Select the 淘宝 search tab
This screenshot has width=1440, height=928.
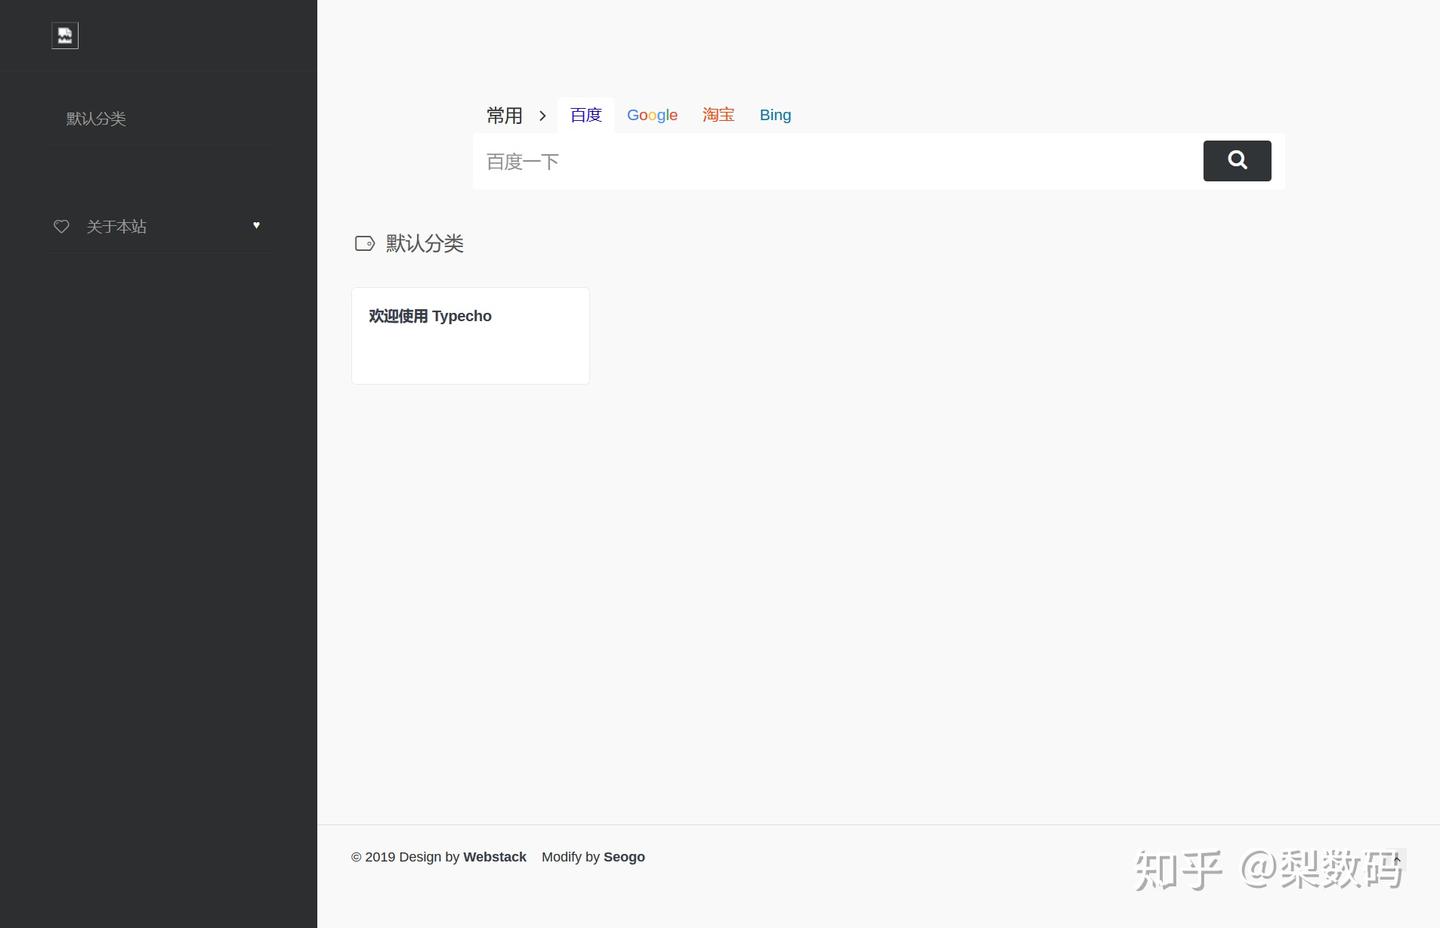pos(718,115)
